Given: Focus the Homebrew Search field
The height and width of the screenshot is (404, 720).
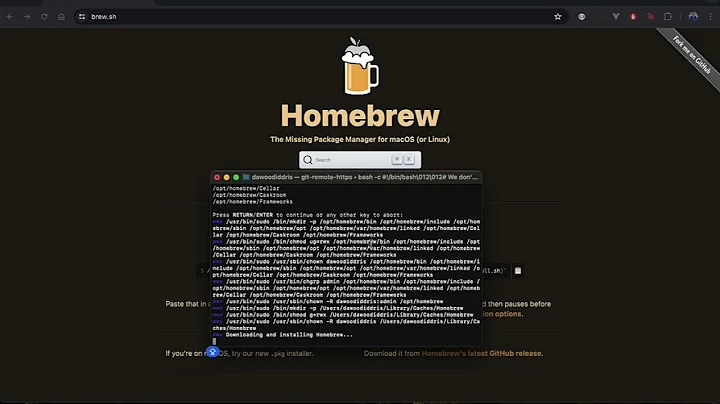Looking at the screenshot, I should point(360,160).
